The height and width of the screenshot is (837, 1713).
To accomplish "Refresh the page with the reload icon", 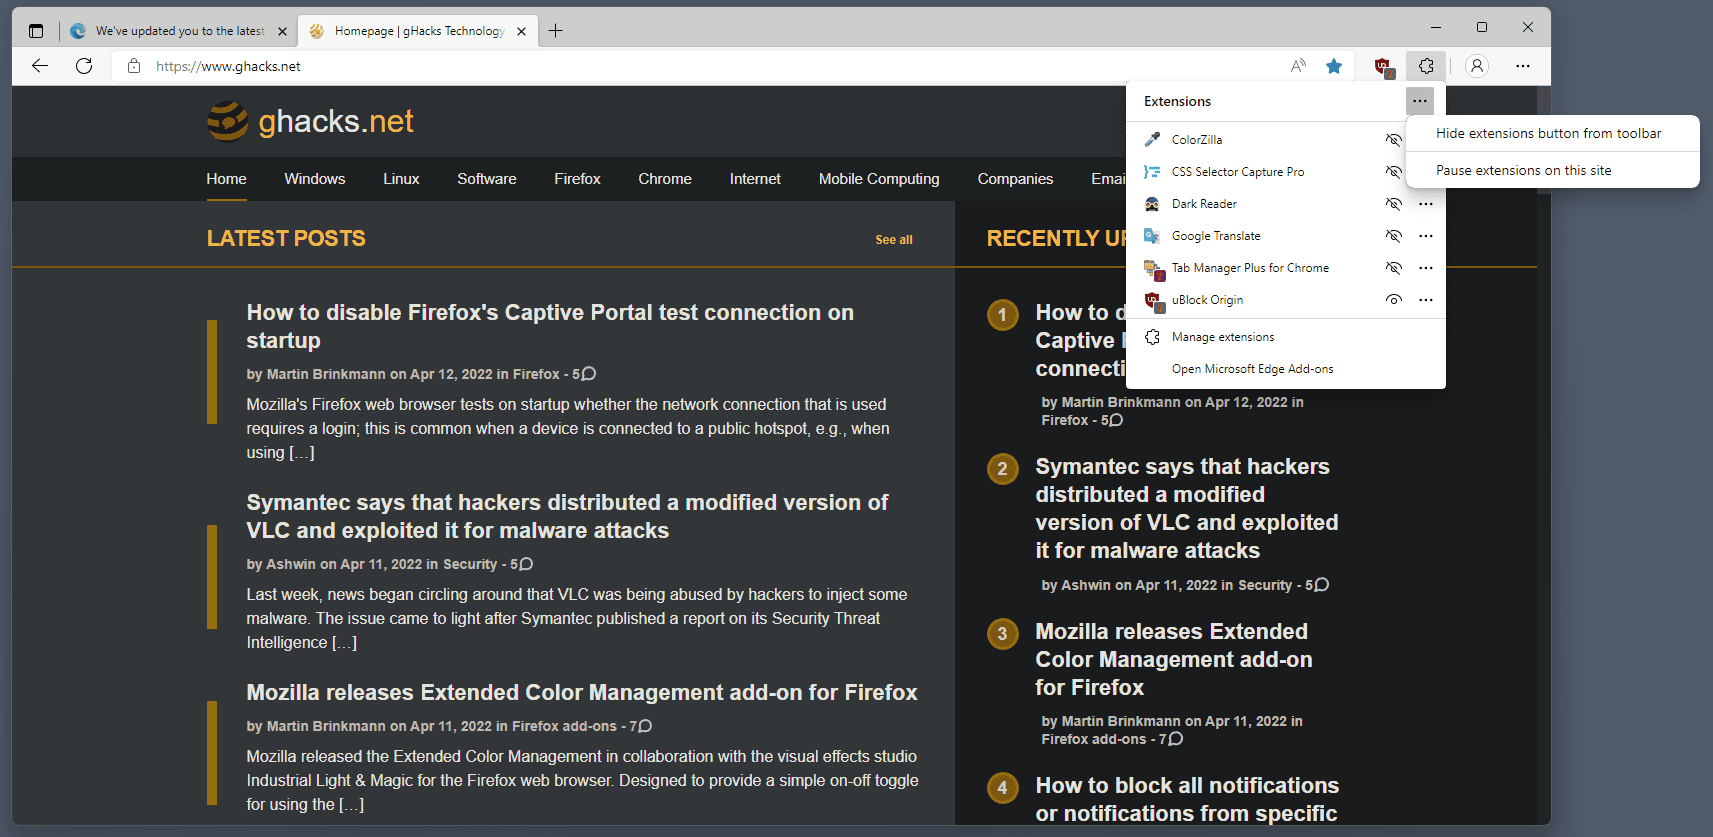I will (84, 66).
